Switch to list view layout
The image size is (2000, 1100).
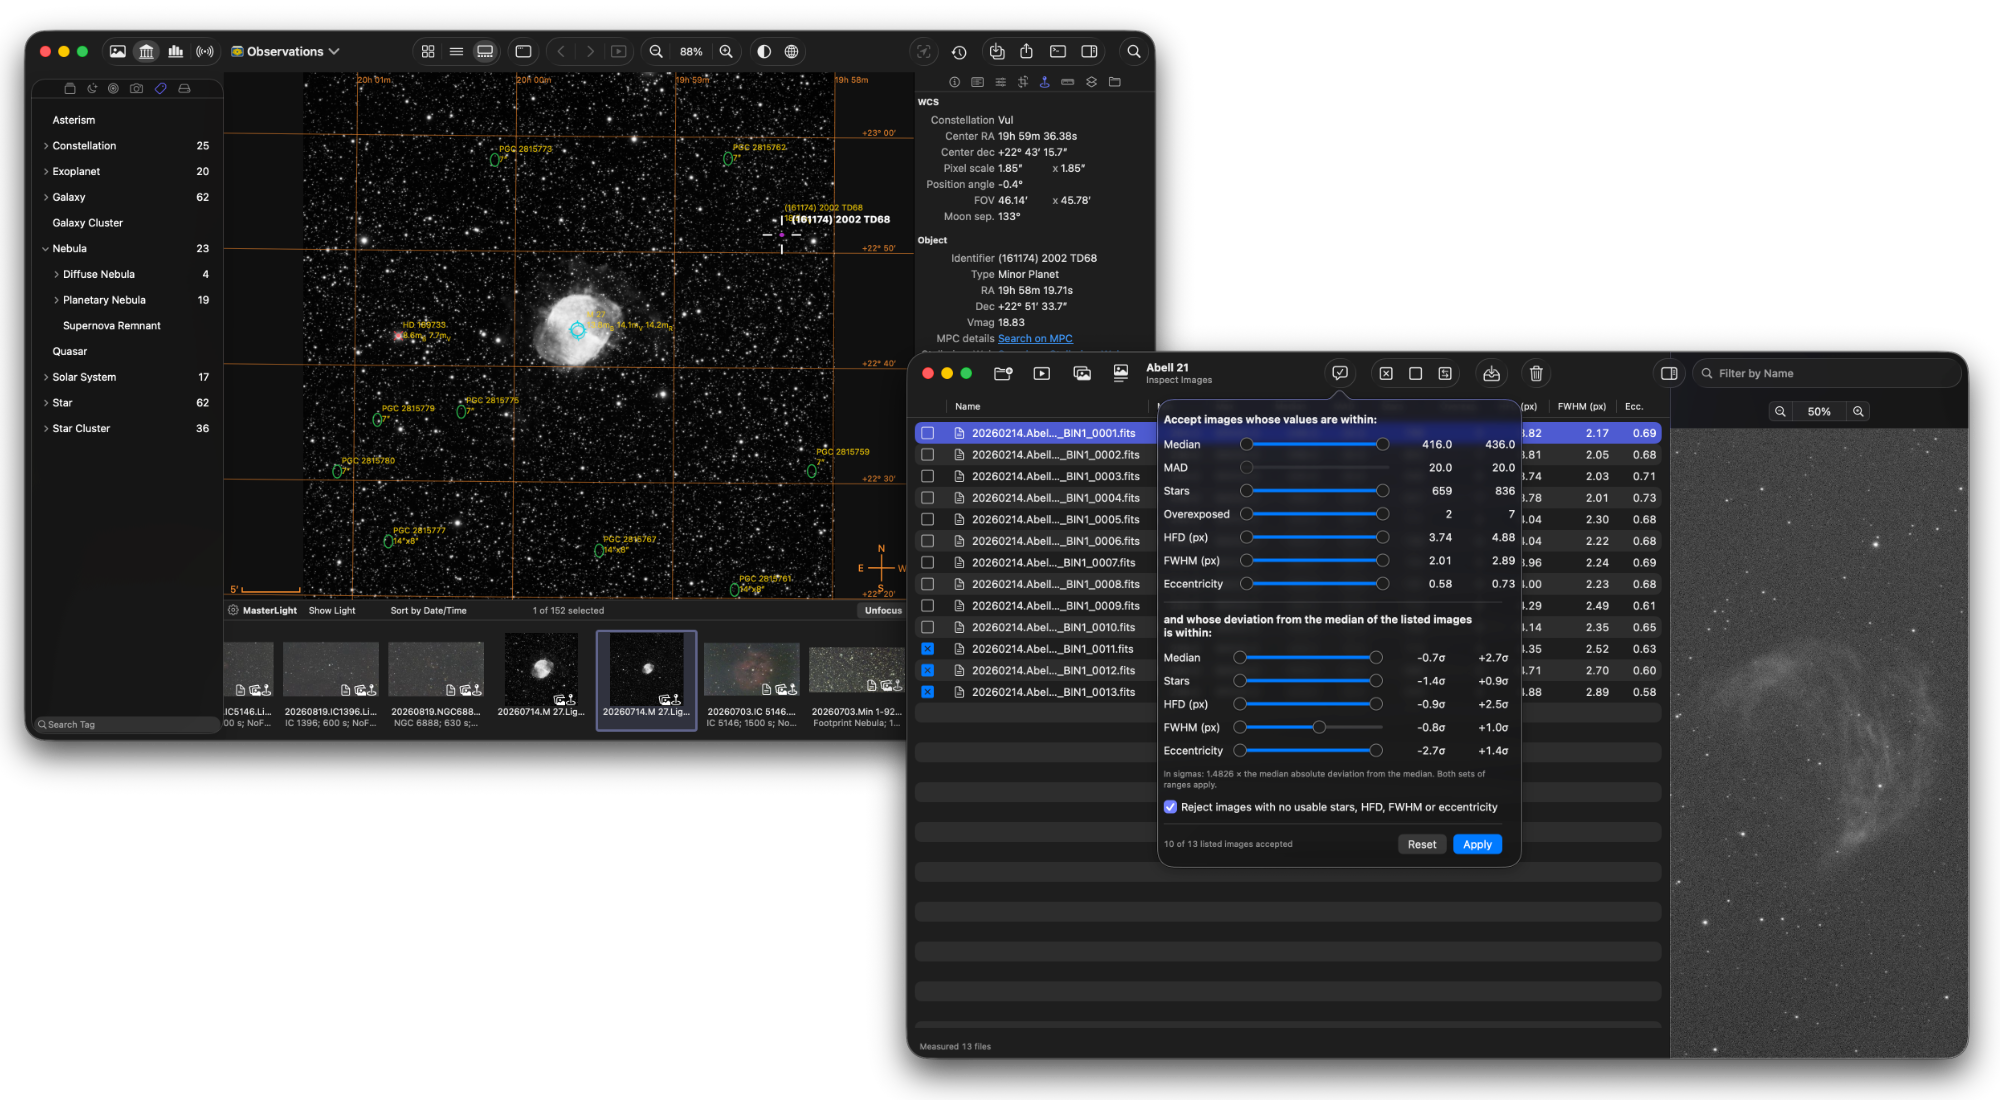456,51
